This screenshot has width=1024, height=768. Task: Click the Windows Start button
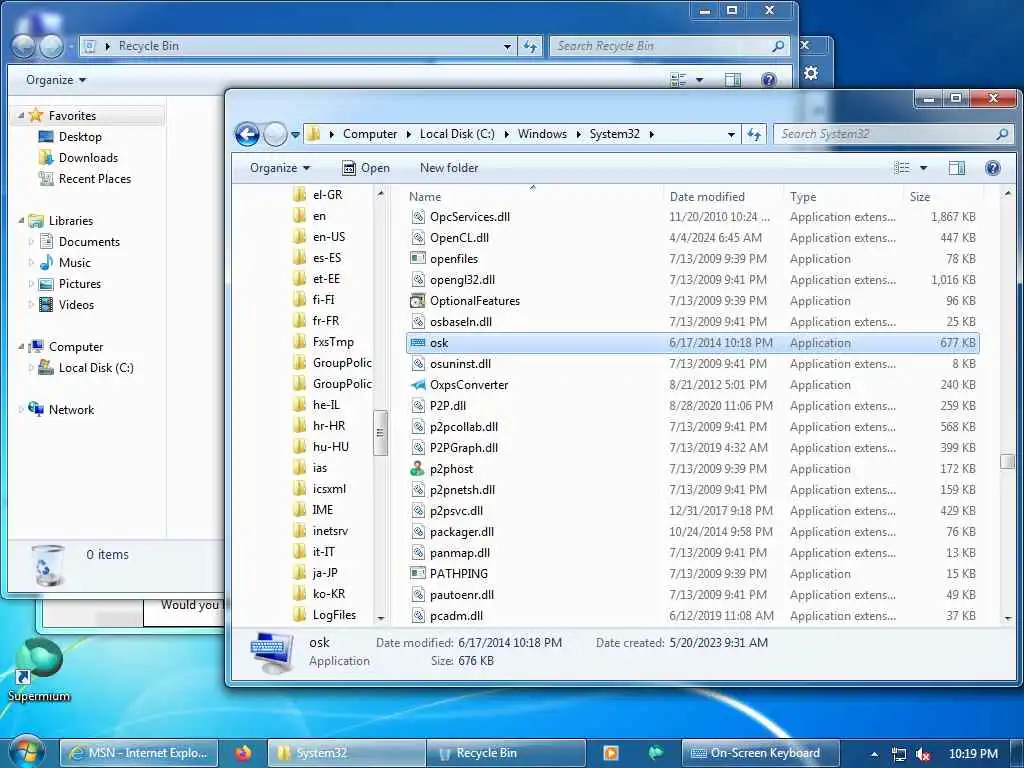(27, 752)
